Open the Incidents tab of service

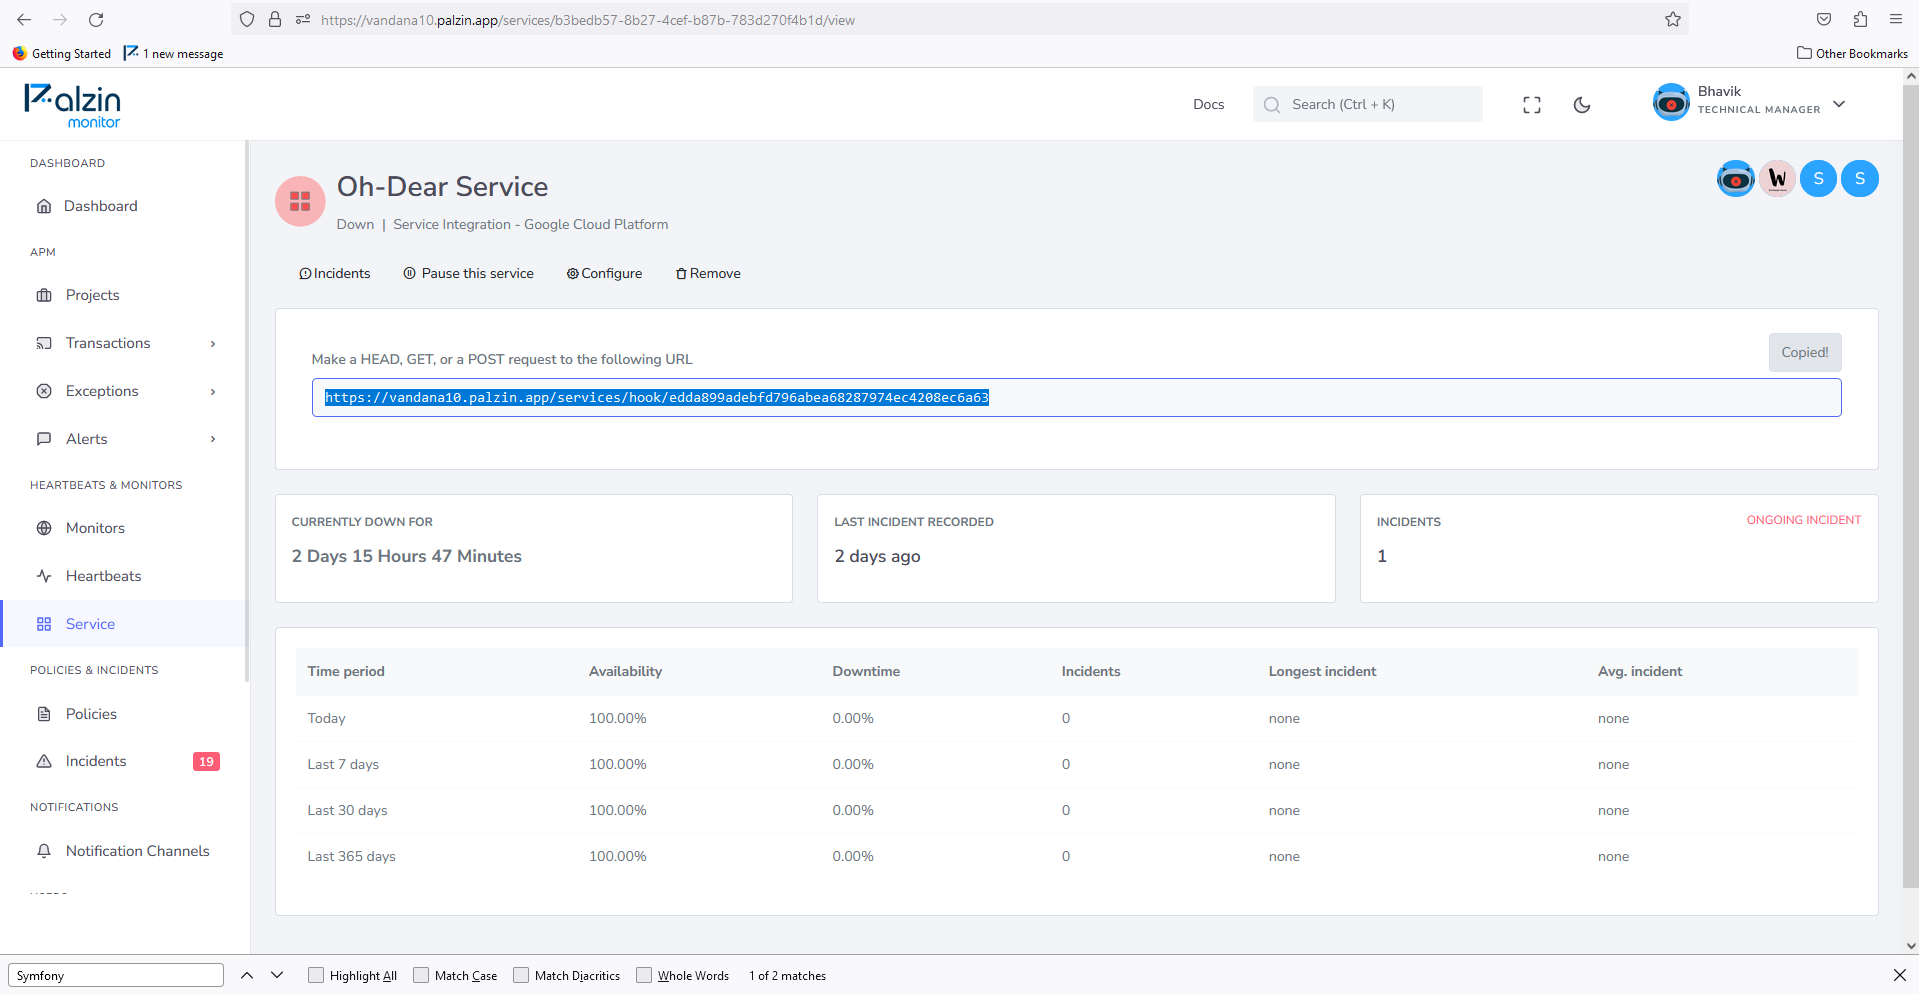point(335,274)
